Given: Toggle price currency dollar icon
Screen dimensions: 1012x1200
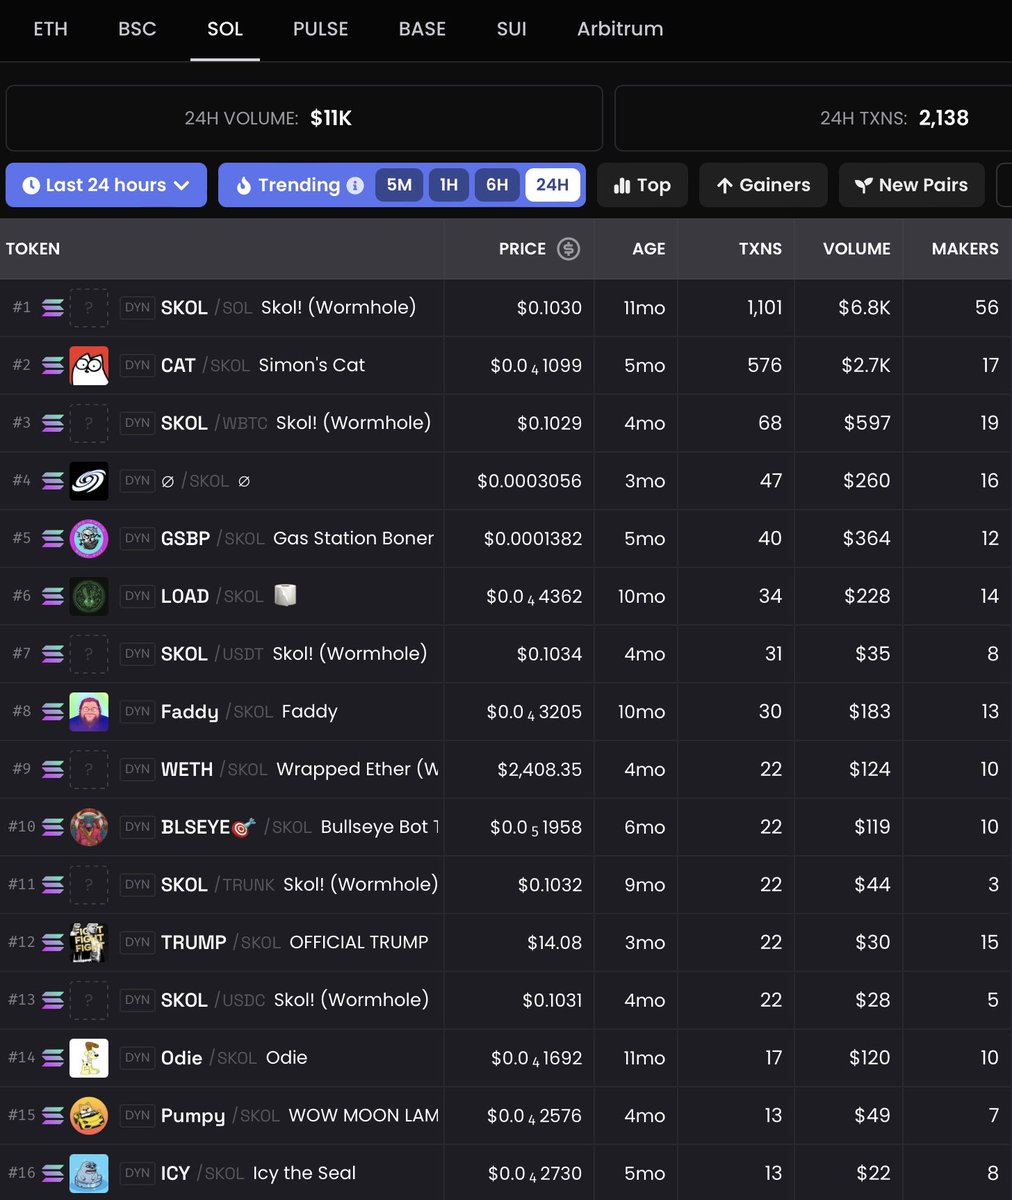Looking at the screenshot, I should pos(568,249).
